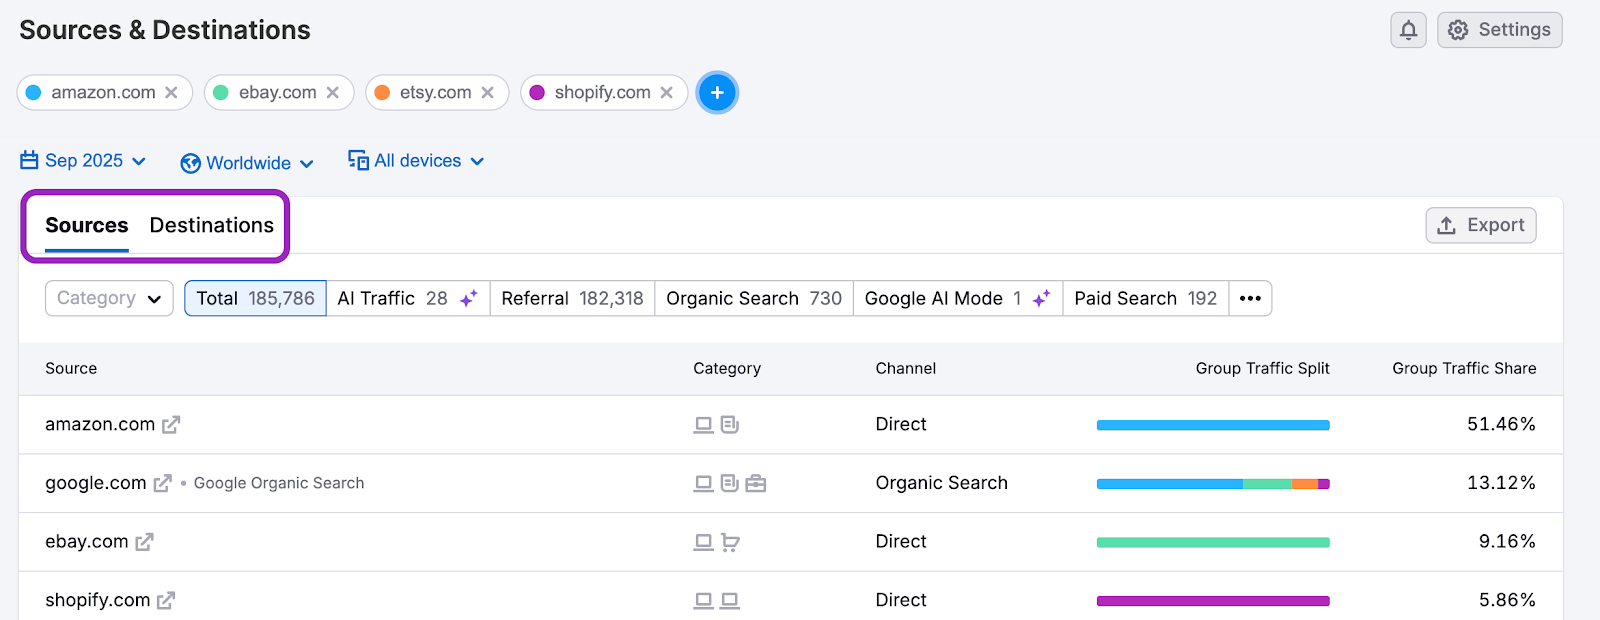Remove etsy.com from the domain list
1600x620 pixels.
[x=488, y=92]
